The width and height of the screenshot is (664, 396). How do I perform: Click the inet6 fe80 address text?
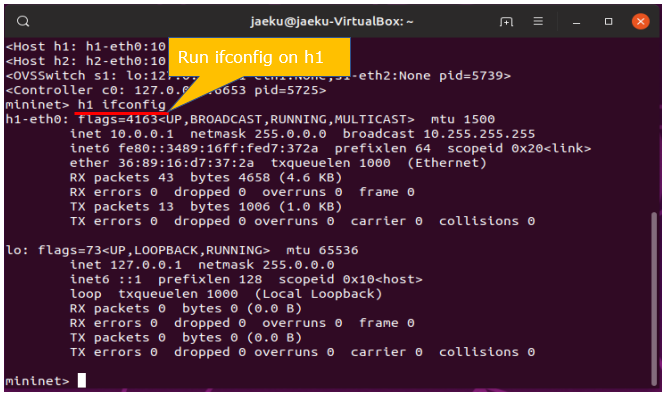pyautogui.click(x=194, y=148)
